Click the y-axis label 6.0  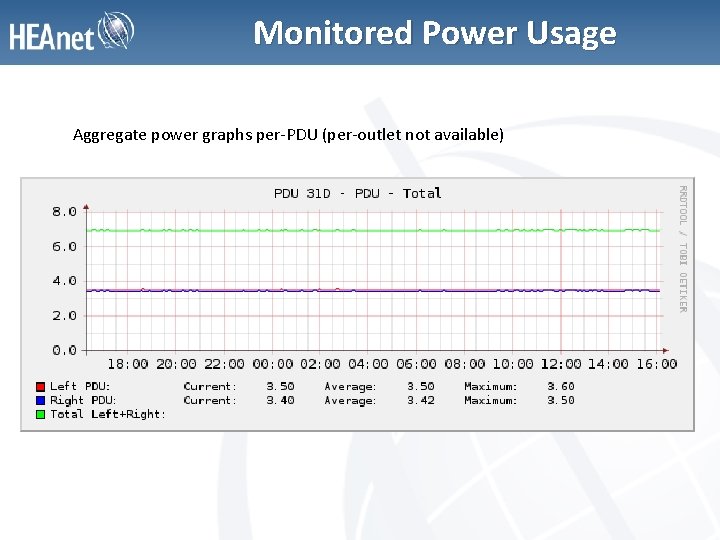click(64, 247)
